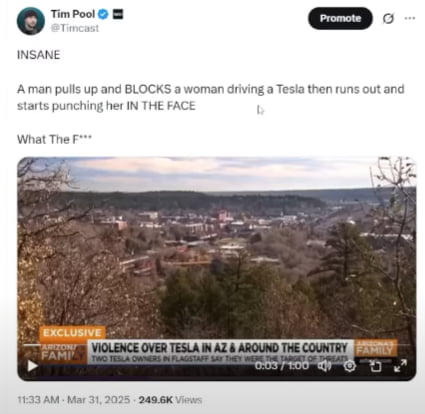The height and width of the screenshot is (414, 425).
Task: Select the tweet text about Tesla
Action: click(211, 97)
